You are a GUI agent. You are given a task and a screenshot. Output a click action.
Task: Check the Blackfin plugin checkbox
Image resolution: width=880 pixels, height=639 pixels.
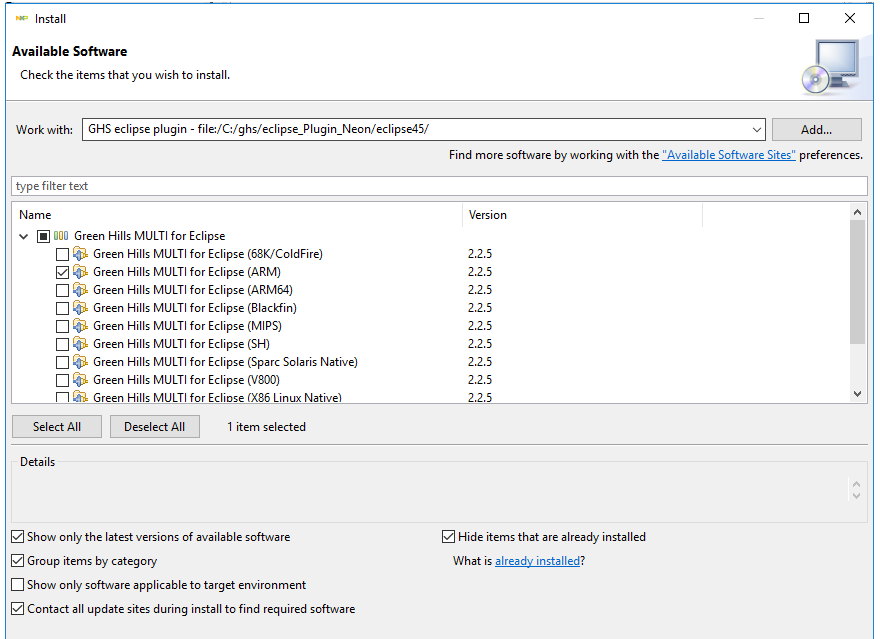62,309
